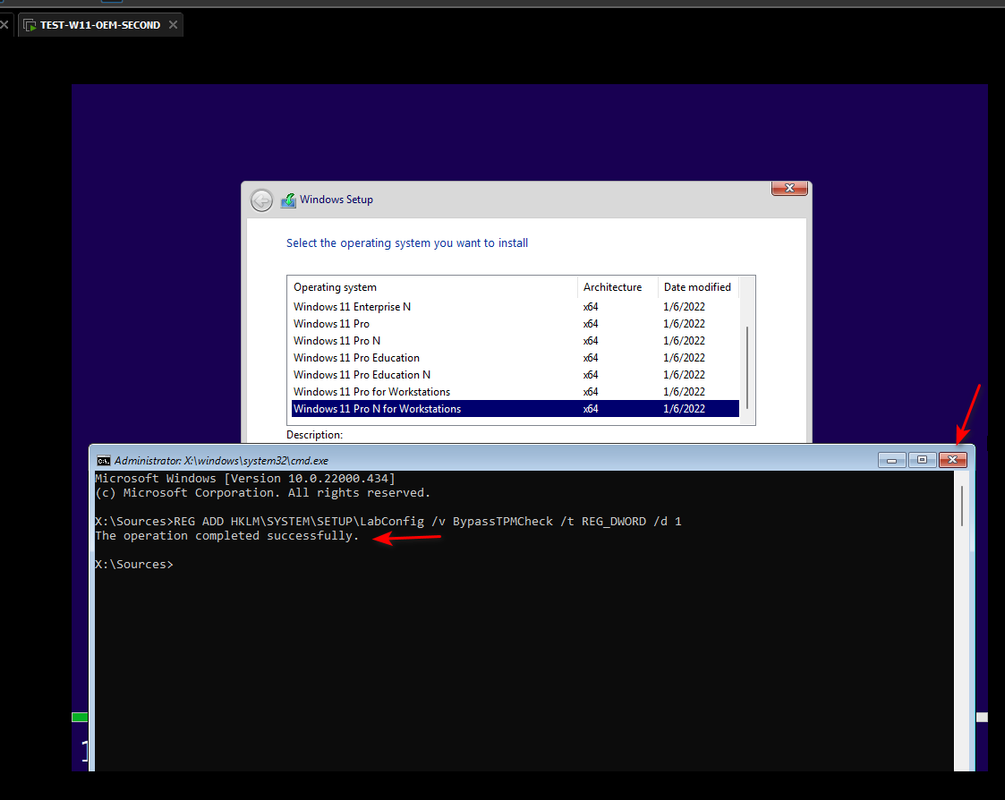Click the X:\Sources> command prompt line
The height and width of the screenshot is (800, 1005).
tap(134, 564)
